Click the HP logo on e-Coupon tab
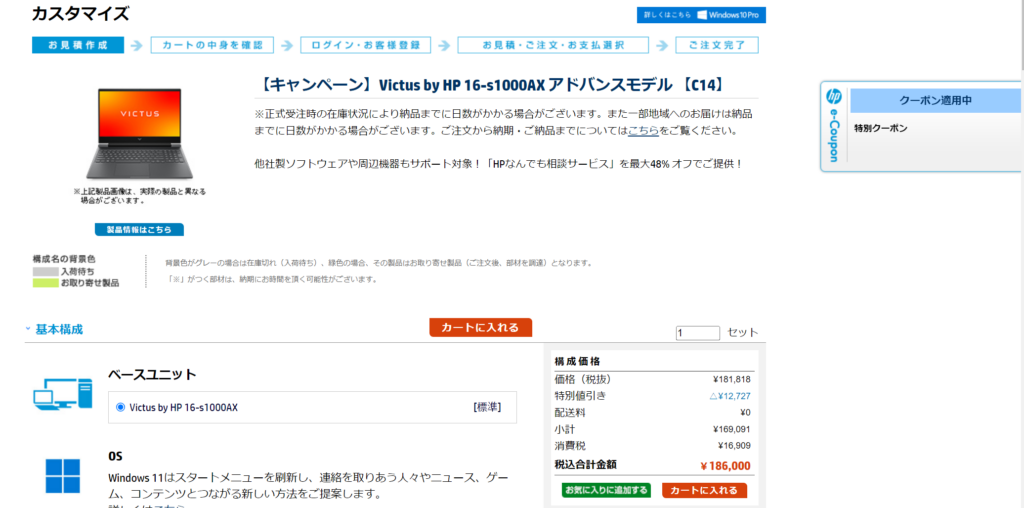Viewport: 1024px width, 508px height. [x=833, y=97]
